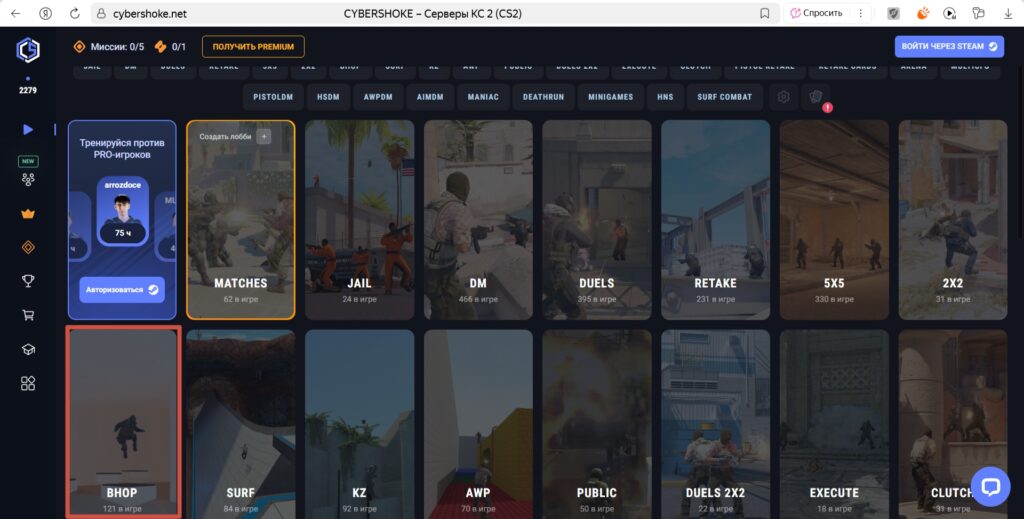1024x519 pixels.
Task: Click the cards icon with red alert
Action: (x=816, y=97)
